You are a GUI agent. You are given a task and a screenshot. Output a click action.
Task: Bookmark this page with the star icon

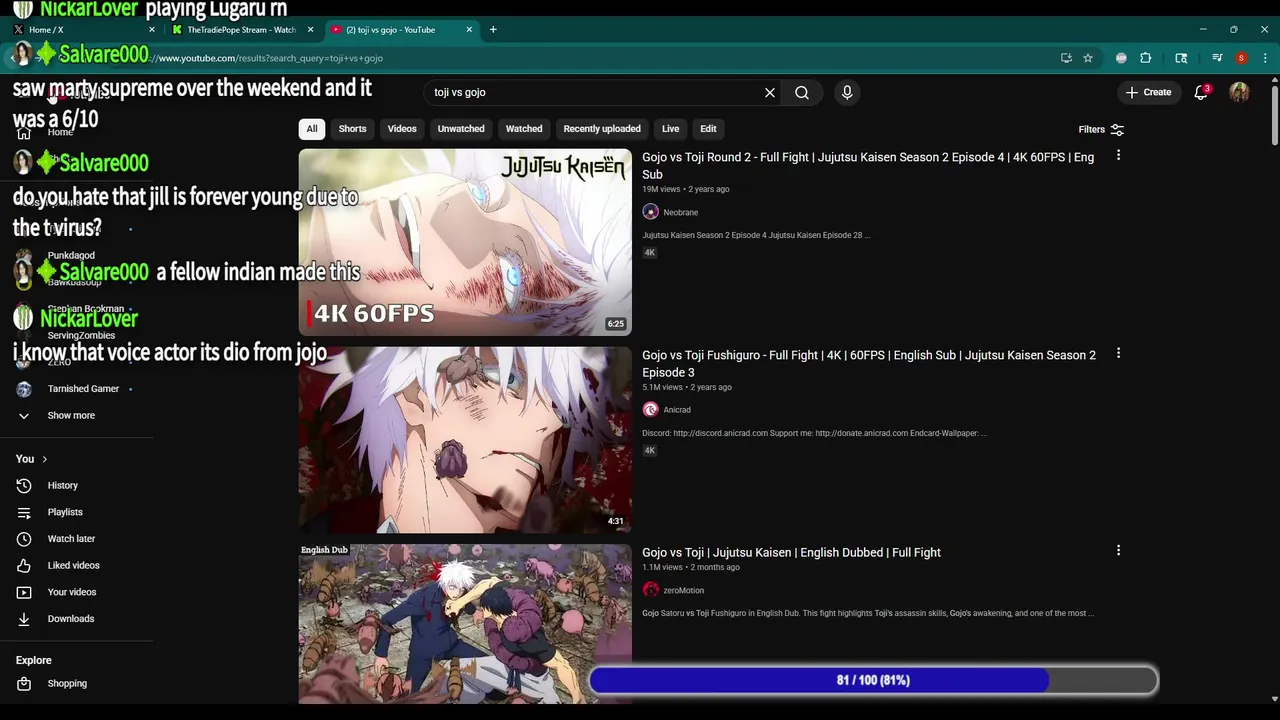point(1088,58)
